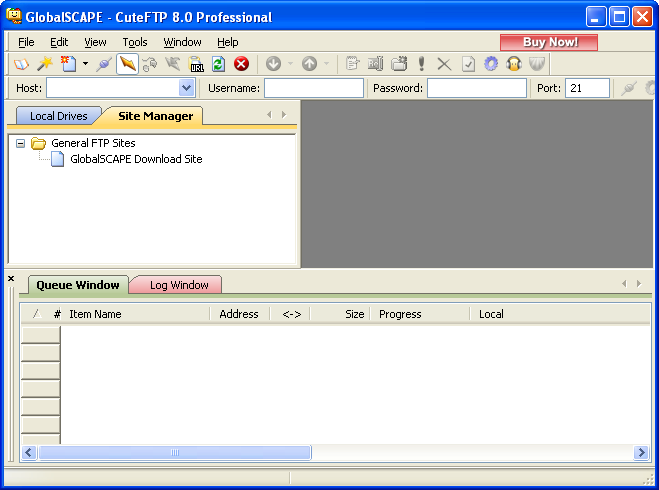
Task: Open the File menu
Action: [26, 42]
